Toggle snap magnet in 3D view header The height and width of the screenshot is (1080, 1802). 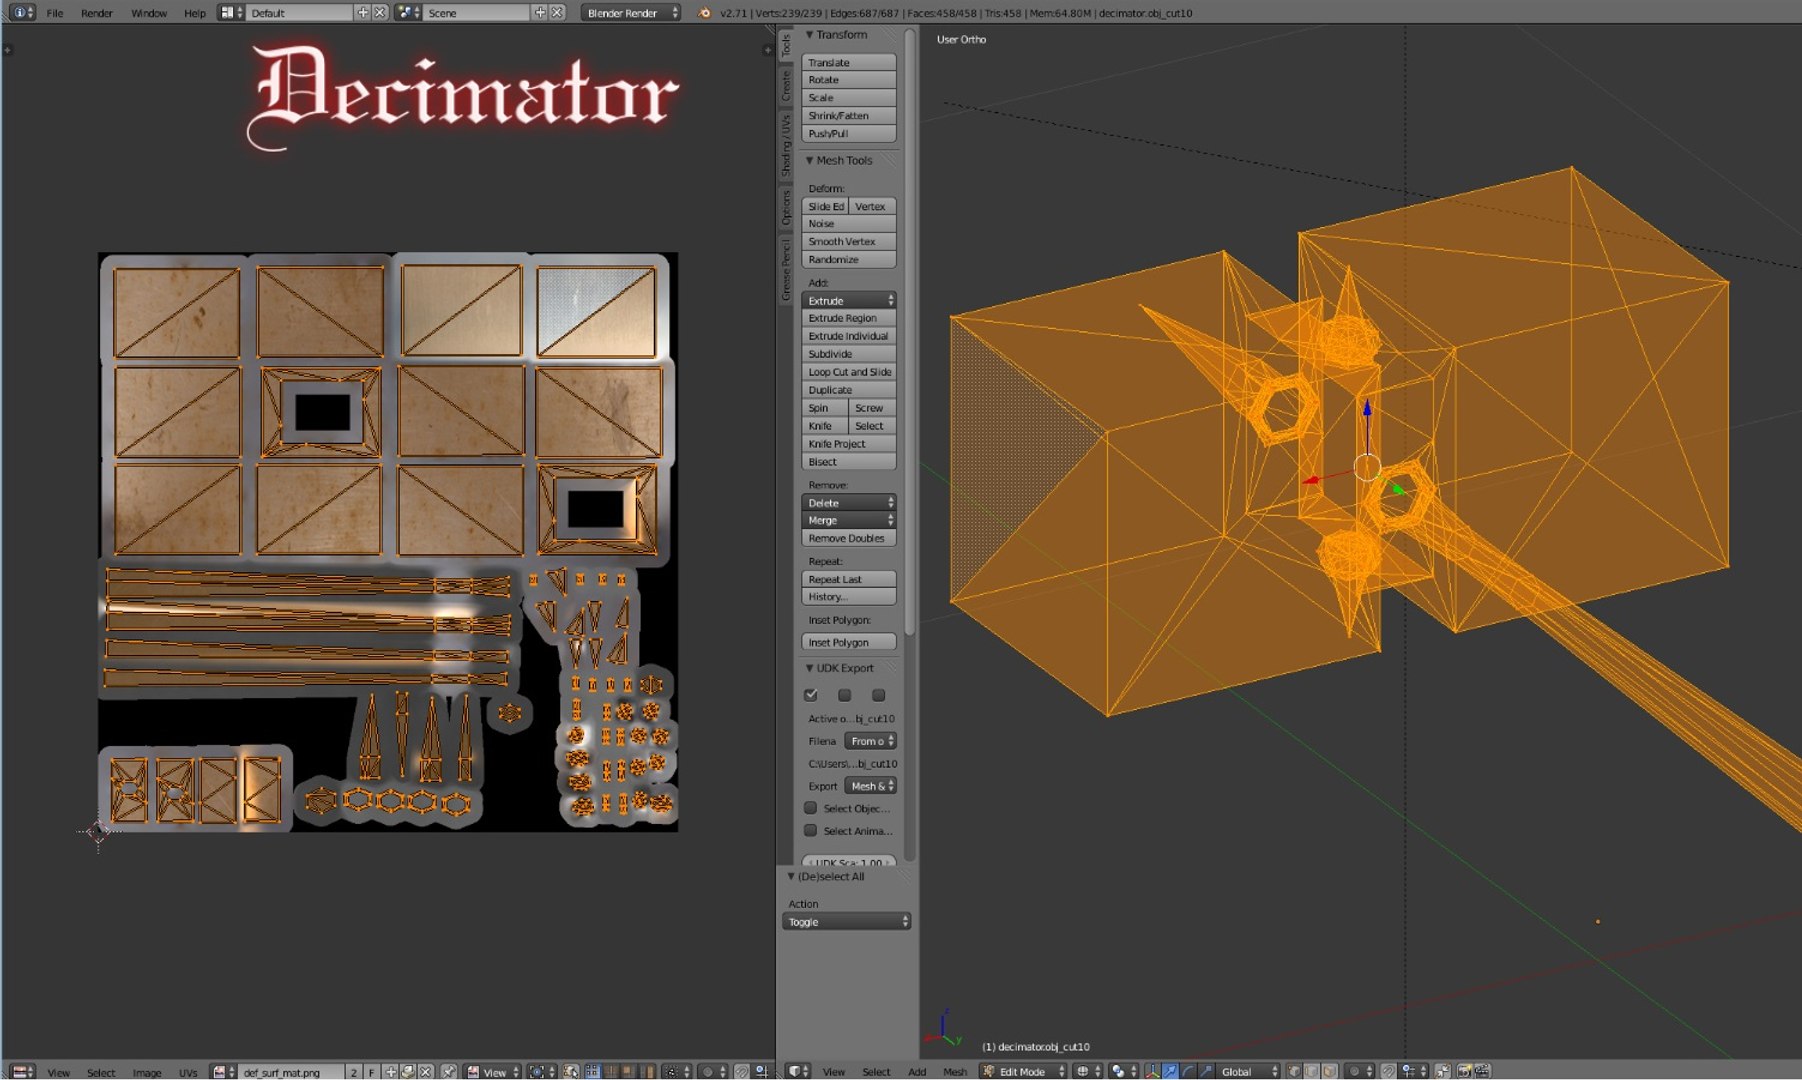(x=1387, y=1071)
